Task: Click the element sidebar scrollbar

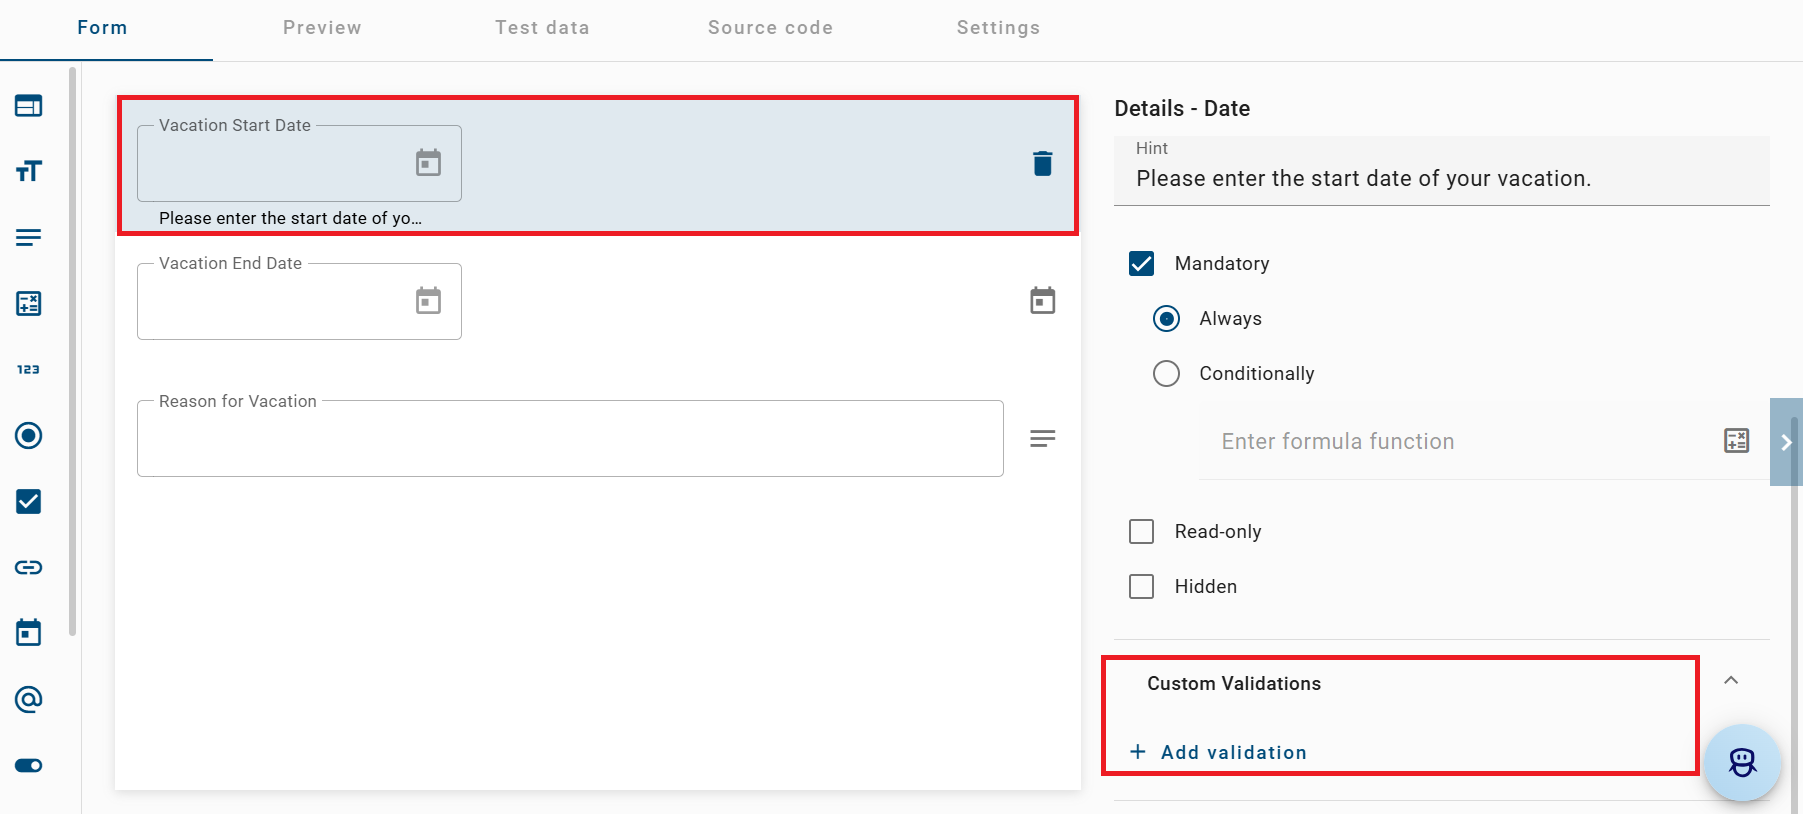Action: coord(72,350)
